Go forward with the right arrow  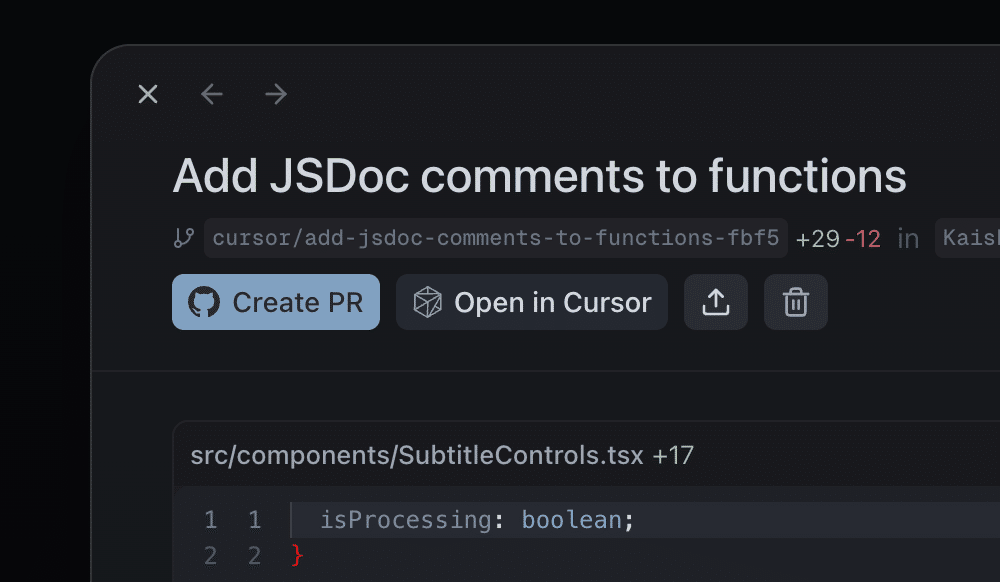(276, 94)
